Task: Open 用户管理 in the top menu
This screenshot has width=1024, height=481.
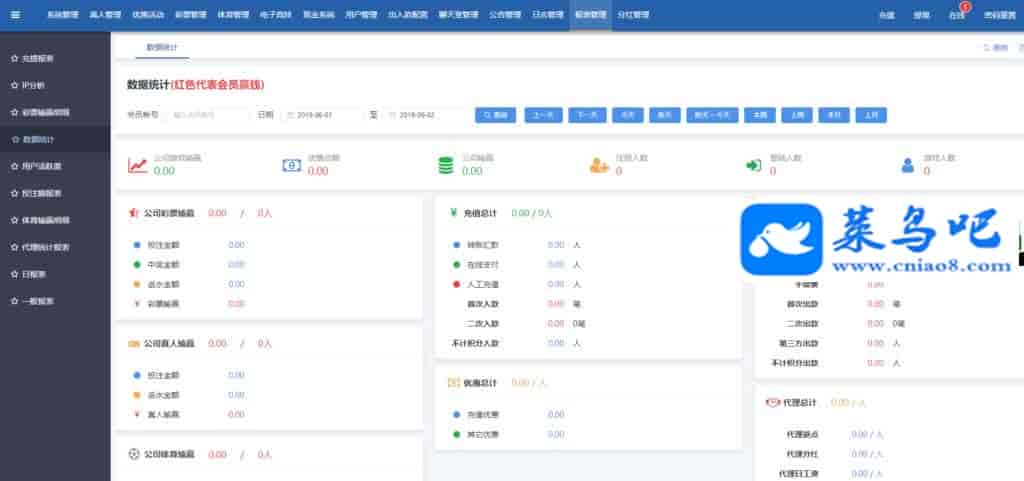Action: click(361, 15)
